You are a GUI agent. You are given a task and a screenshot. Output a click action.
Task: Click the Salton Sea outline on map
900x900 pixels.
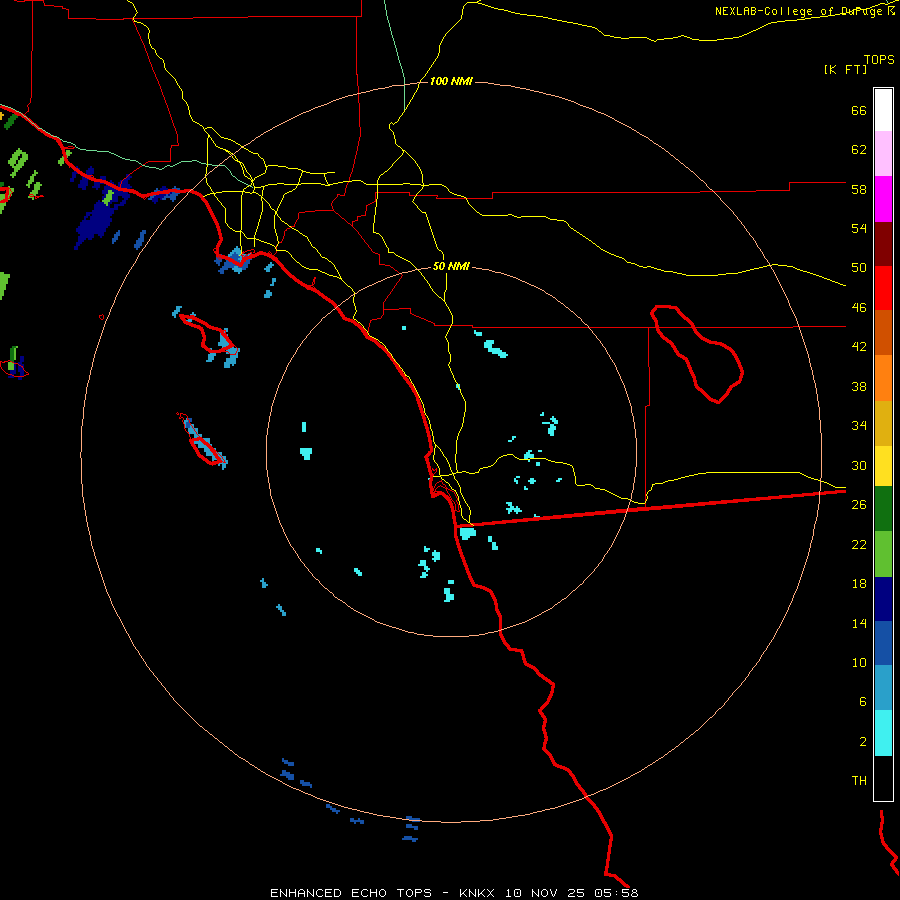pyautogui.click(x=697, y=354)
